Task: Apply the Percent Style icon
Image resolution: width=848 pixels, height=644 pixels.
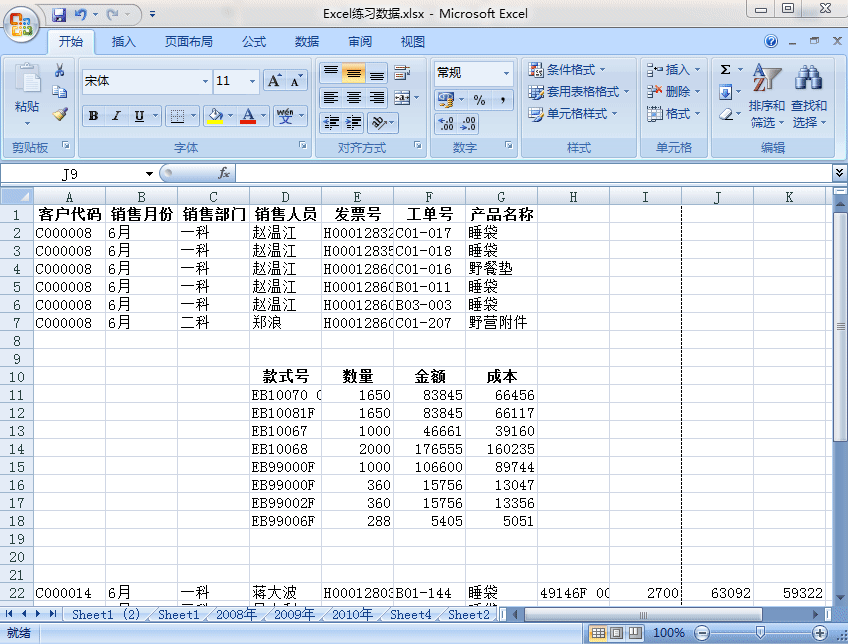Action: (479, 100)
